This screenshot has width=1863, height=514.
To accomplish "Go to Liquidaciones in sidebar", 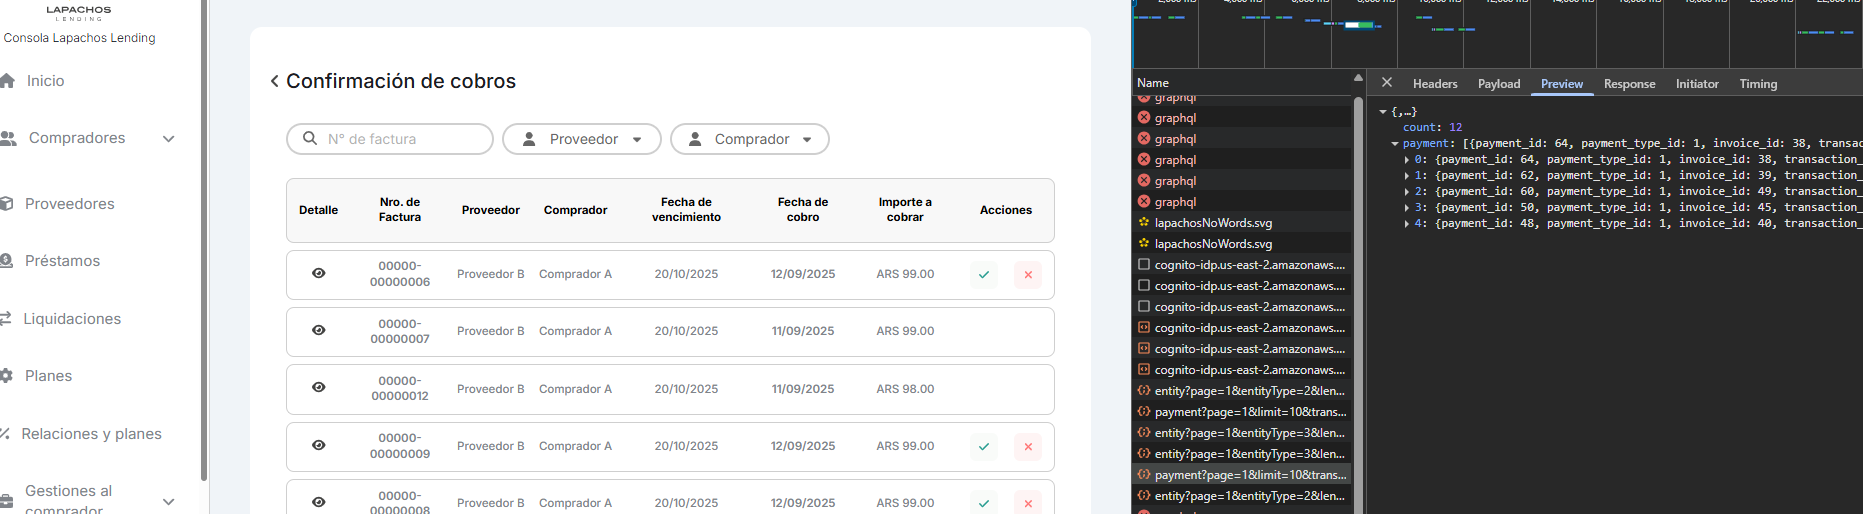I will coord(72,319).
